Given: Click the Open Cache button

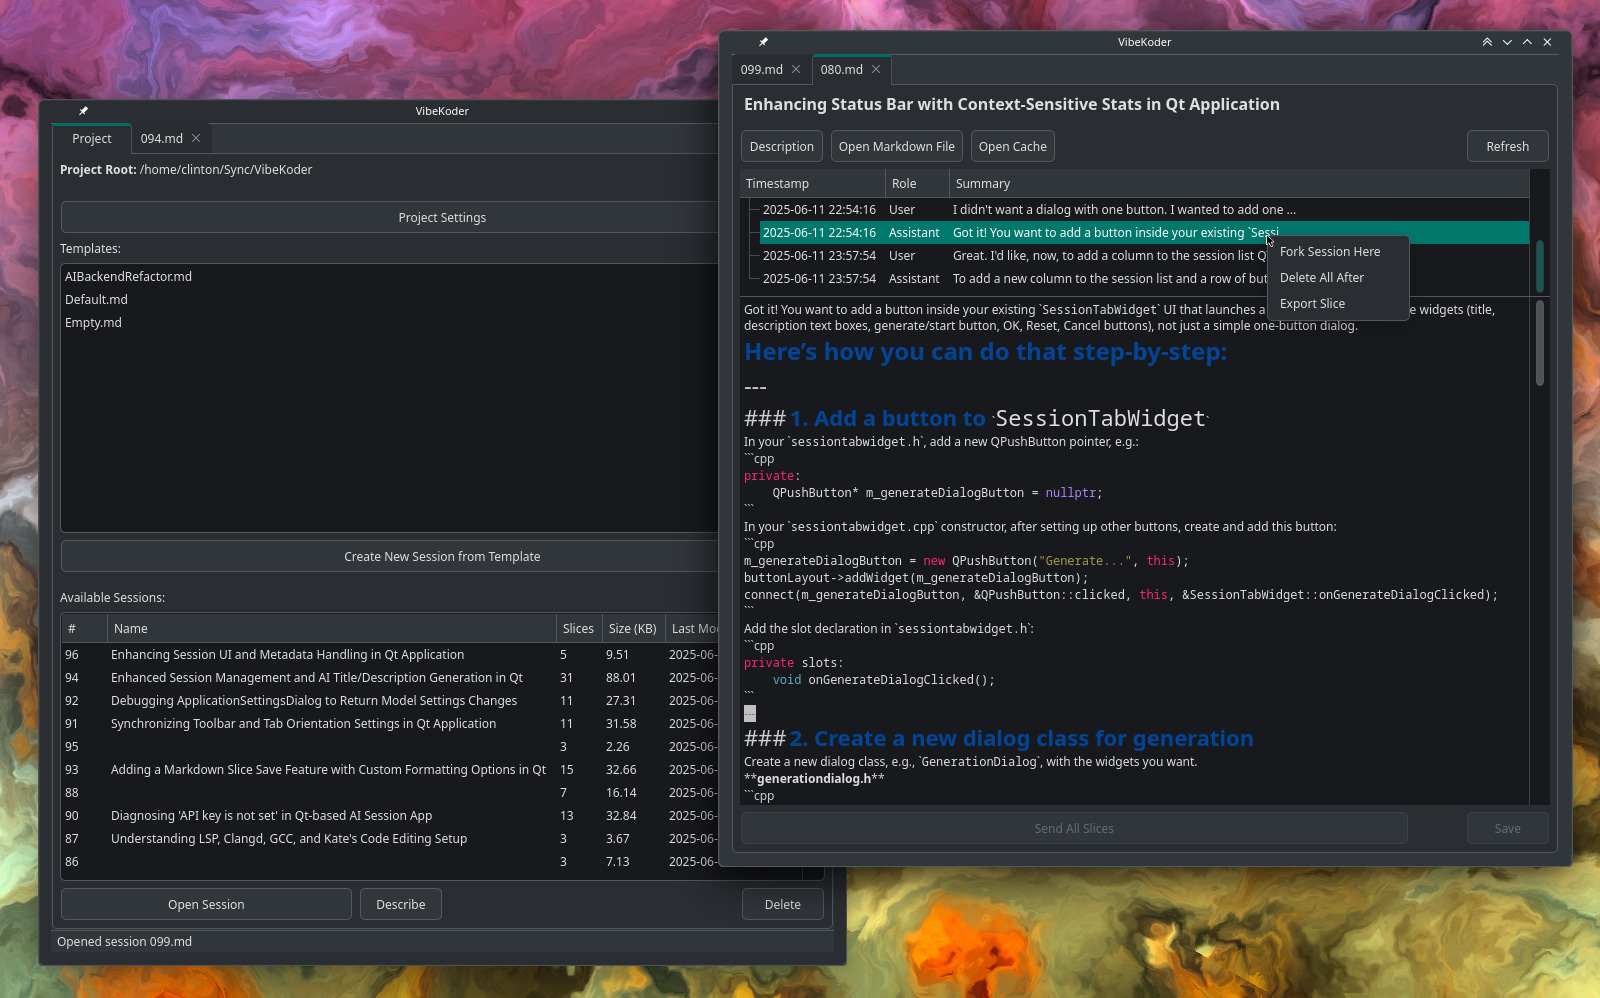Looking at the screenshot, I should [1012, 146].
